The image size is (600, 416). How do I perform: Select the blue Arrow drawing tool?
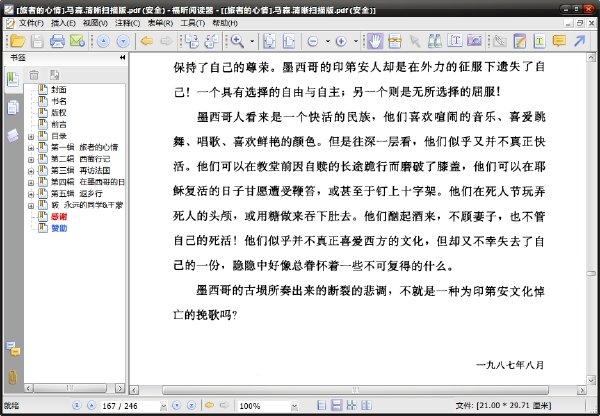click(x=580, y=41)
